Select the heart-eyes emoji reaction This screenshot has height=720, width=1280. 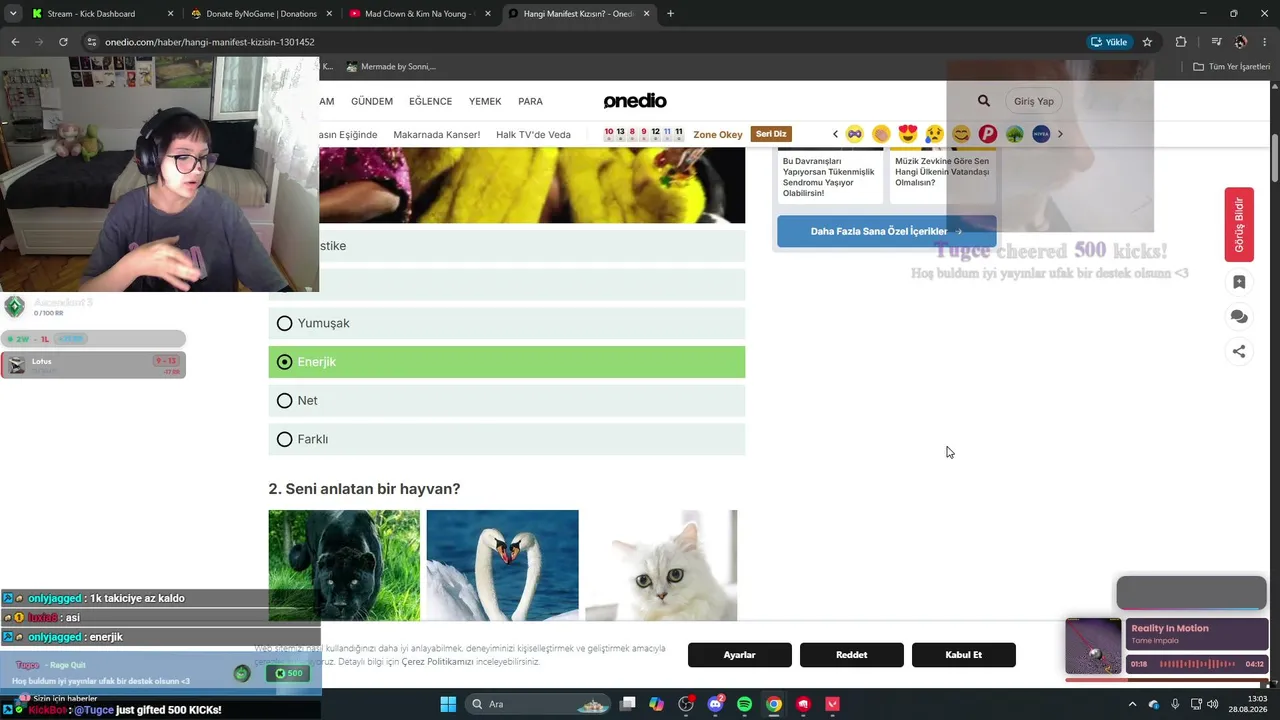908,134
